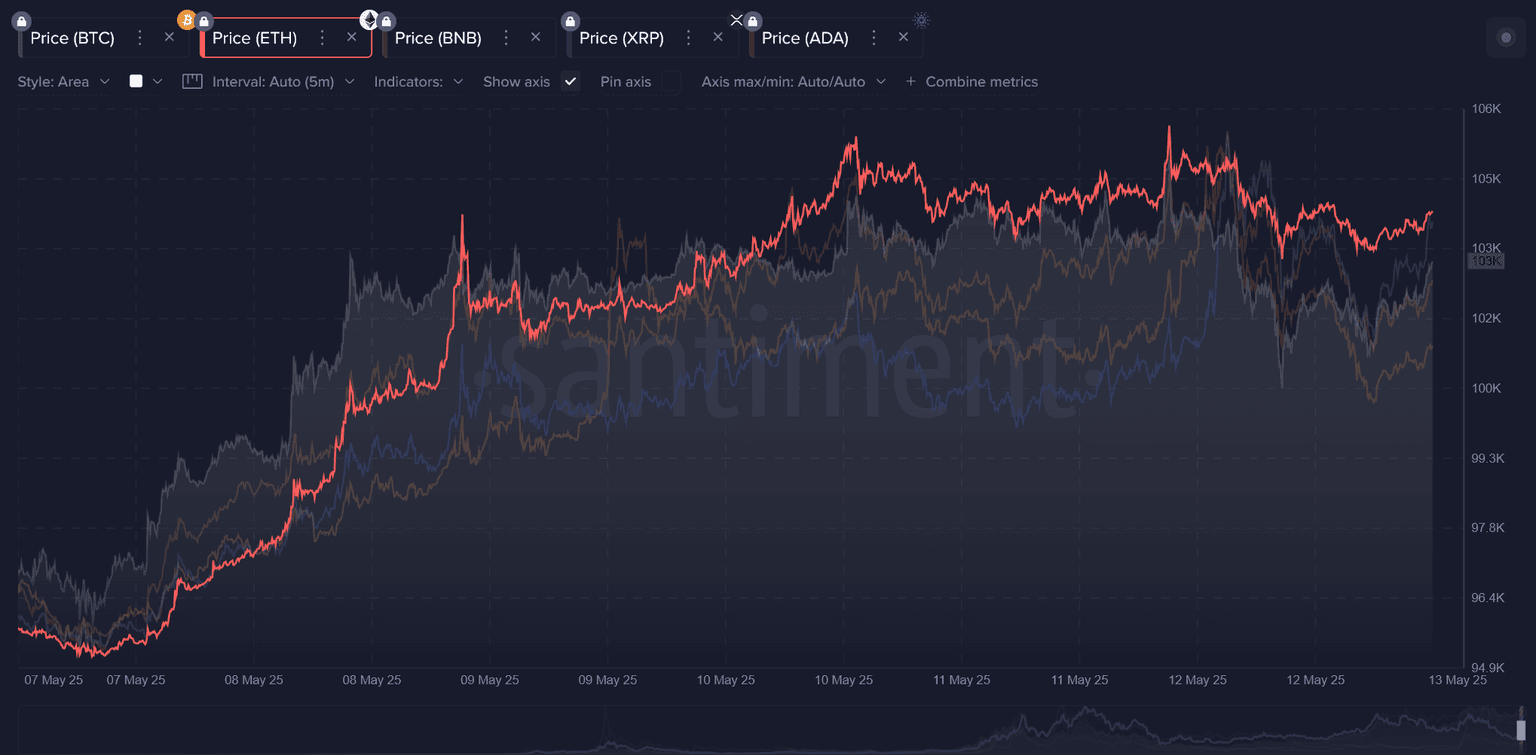The image size is (1536, 755).
Task: Select the Price (ADA) metric tab
Action: click(x=804, y=38)
